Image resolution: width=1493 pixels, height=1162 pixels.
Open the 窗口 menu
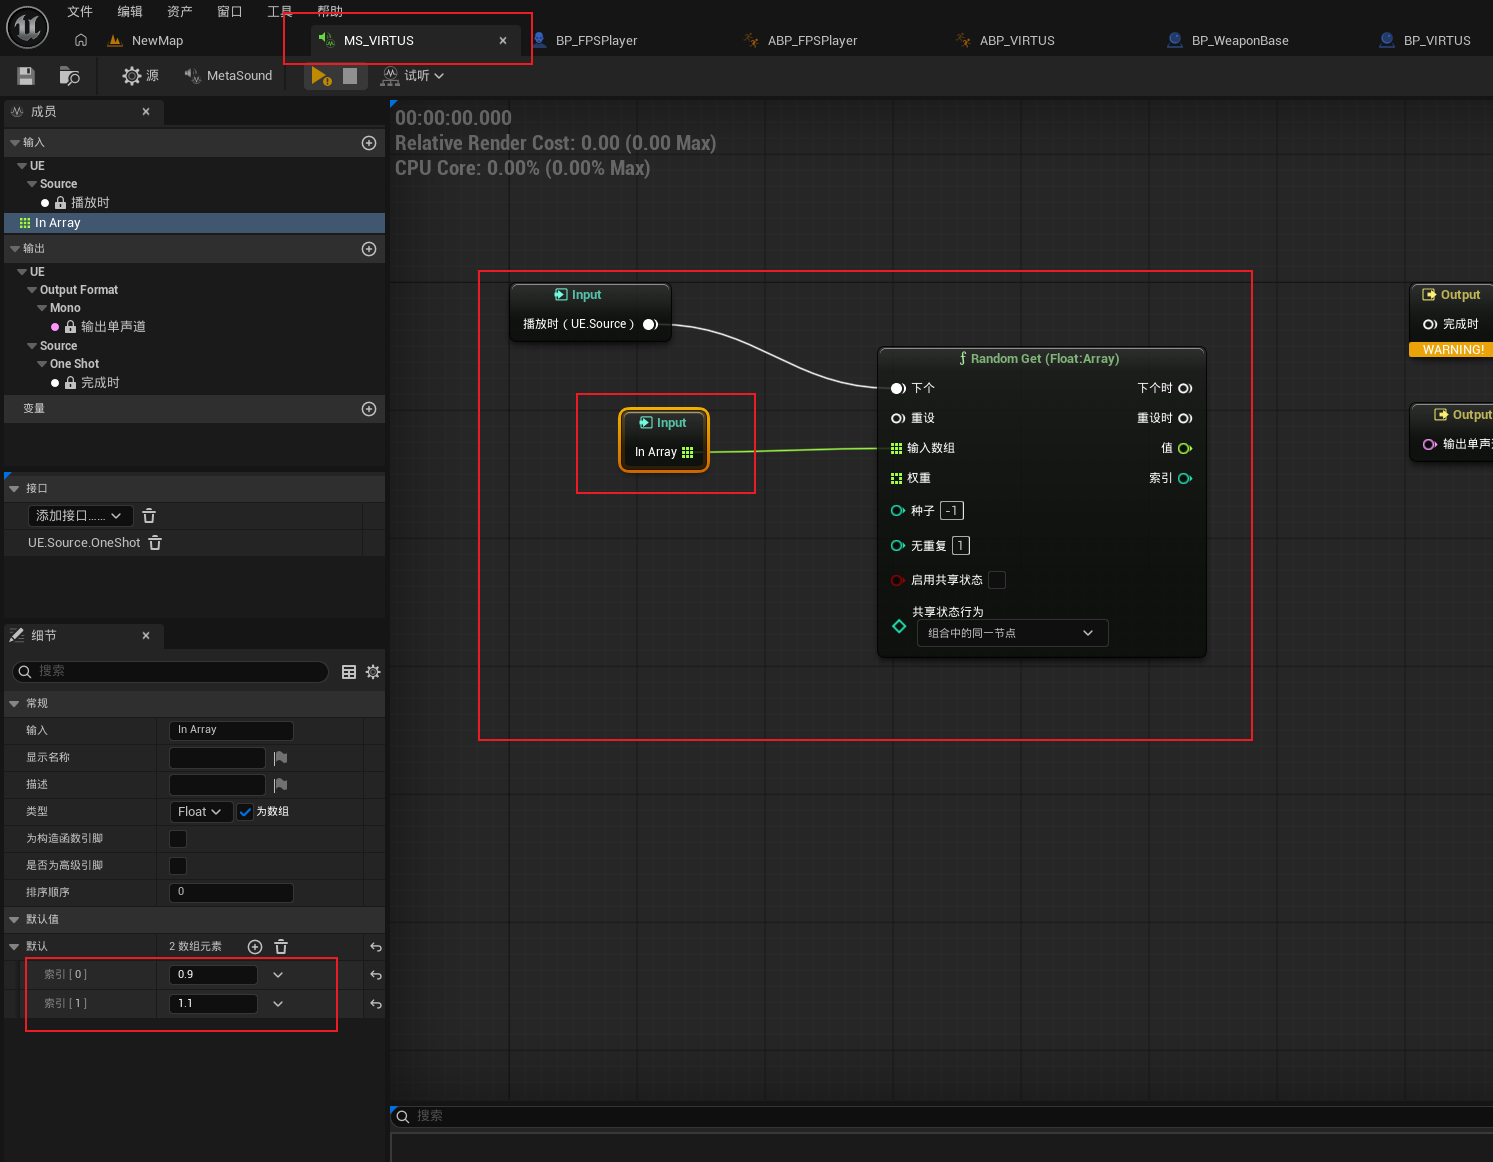tap(230, 12)
